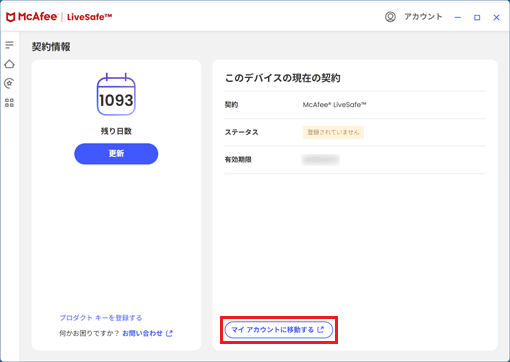Screen dimensions: 510x362
Task: Open the protection score star icon
Action: [9, 83]
